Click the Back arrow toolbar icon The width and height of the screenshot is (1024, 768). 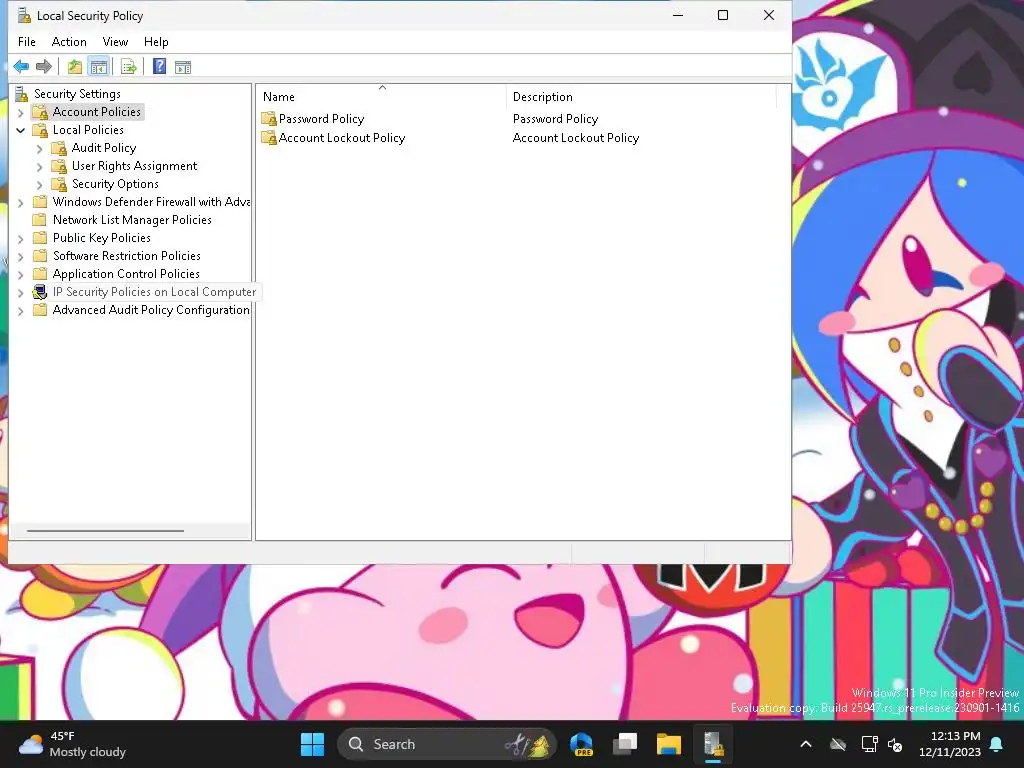(21, 66)
